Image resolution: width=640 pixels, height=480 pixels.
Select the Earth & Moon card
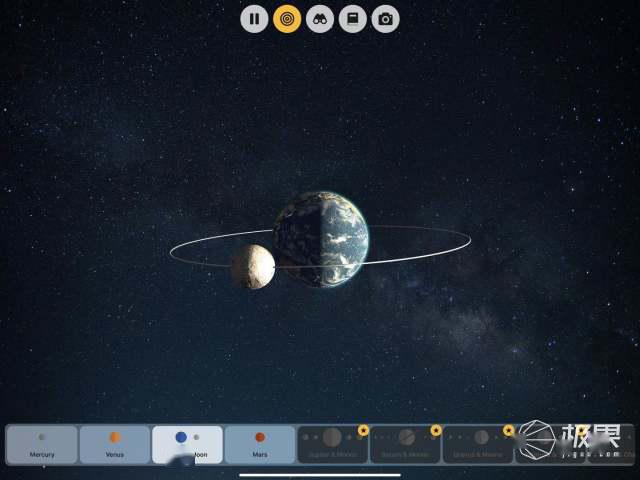(x=187, y=444)
